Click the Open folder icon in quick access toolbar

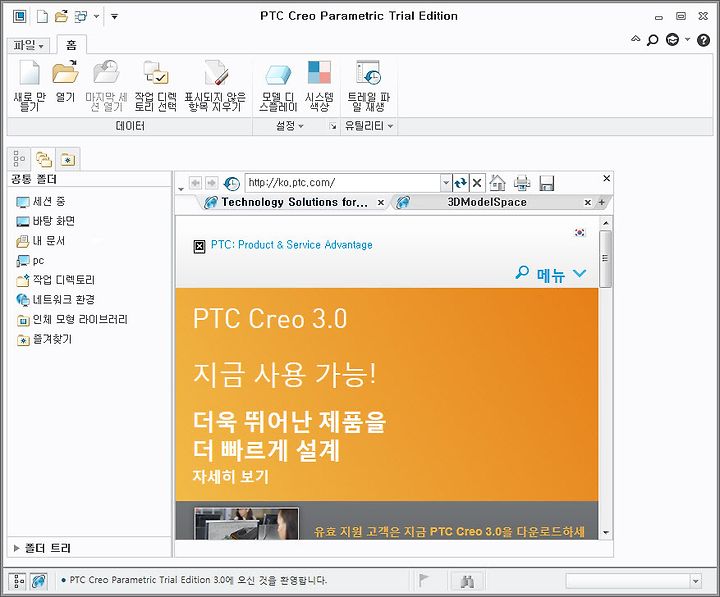pos(62,17)
